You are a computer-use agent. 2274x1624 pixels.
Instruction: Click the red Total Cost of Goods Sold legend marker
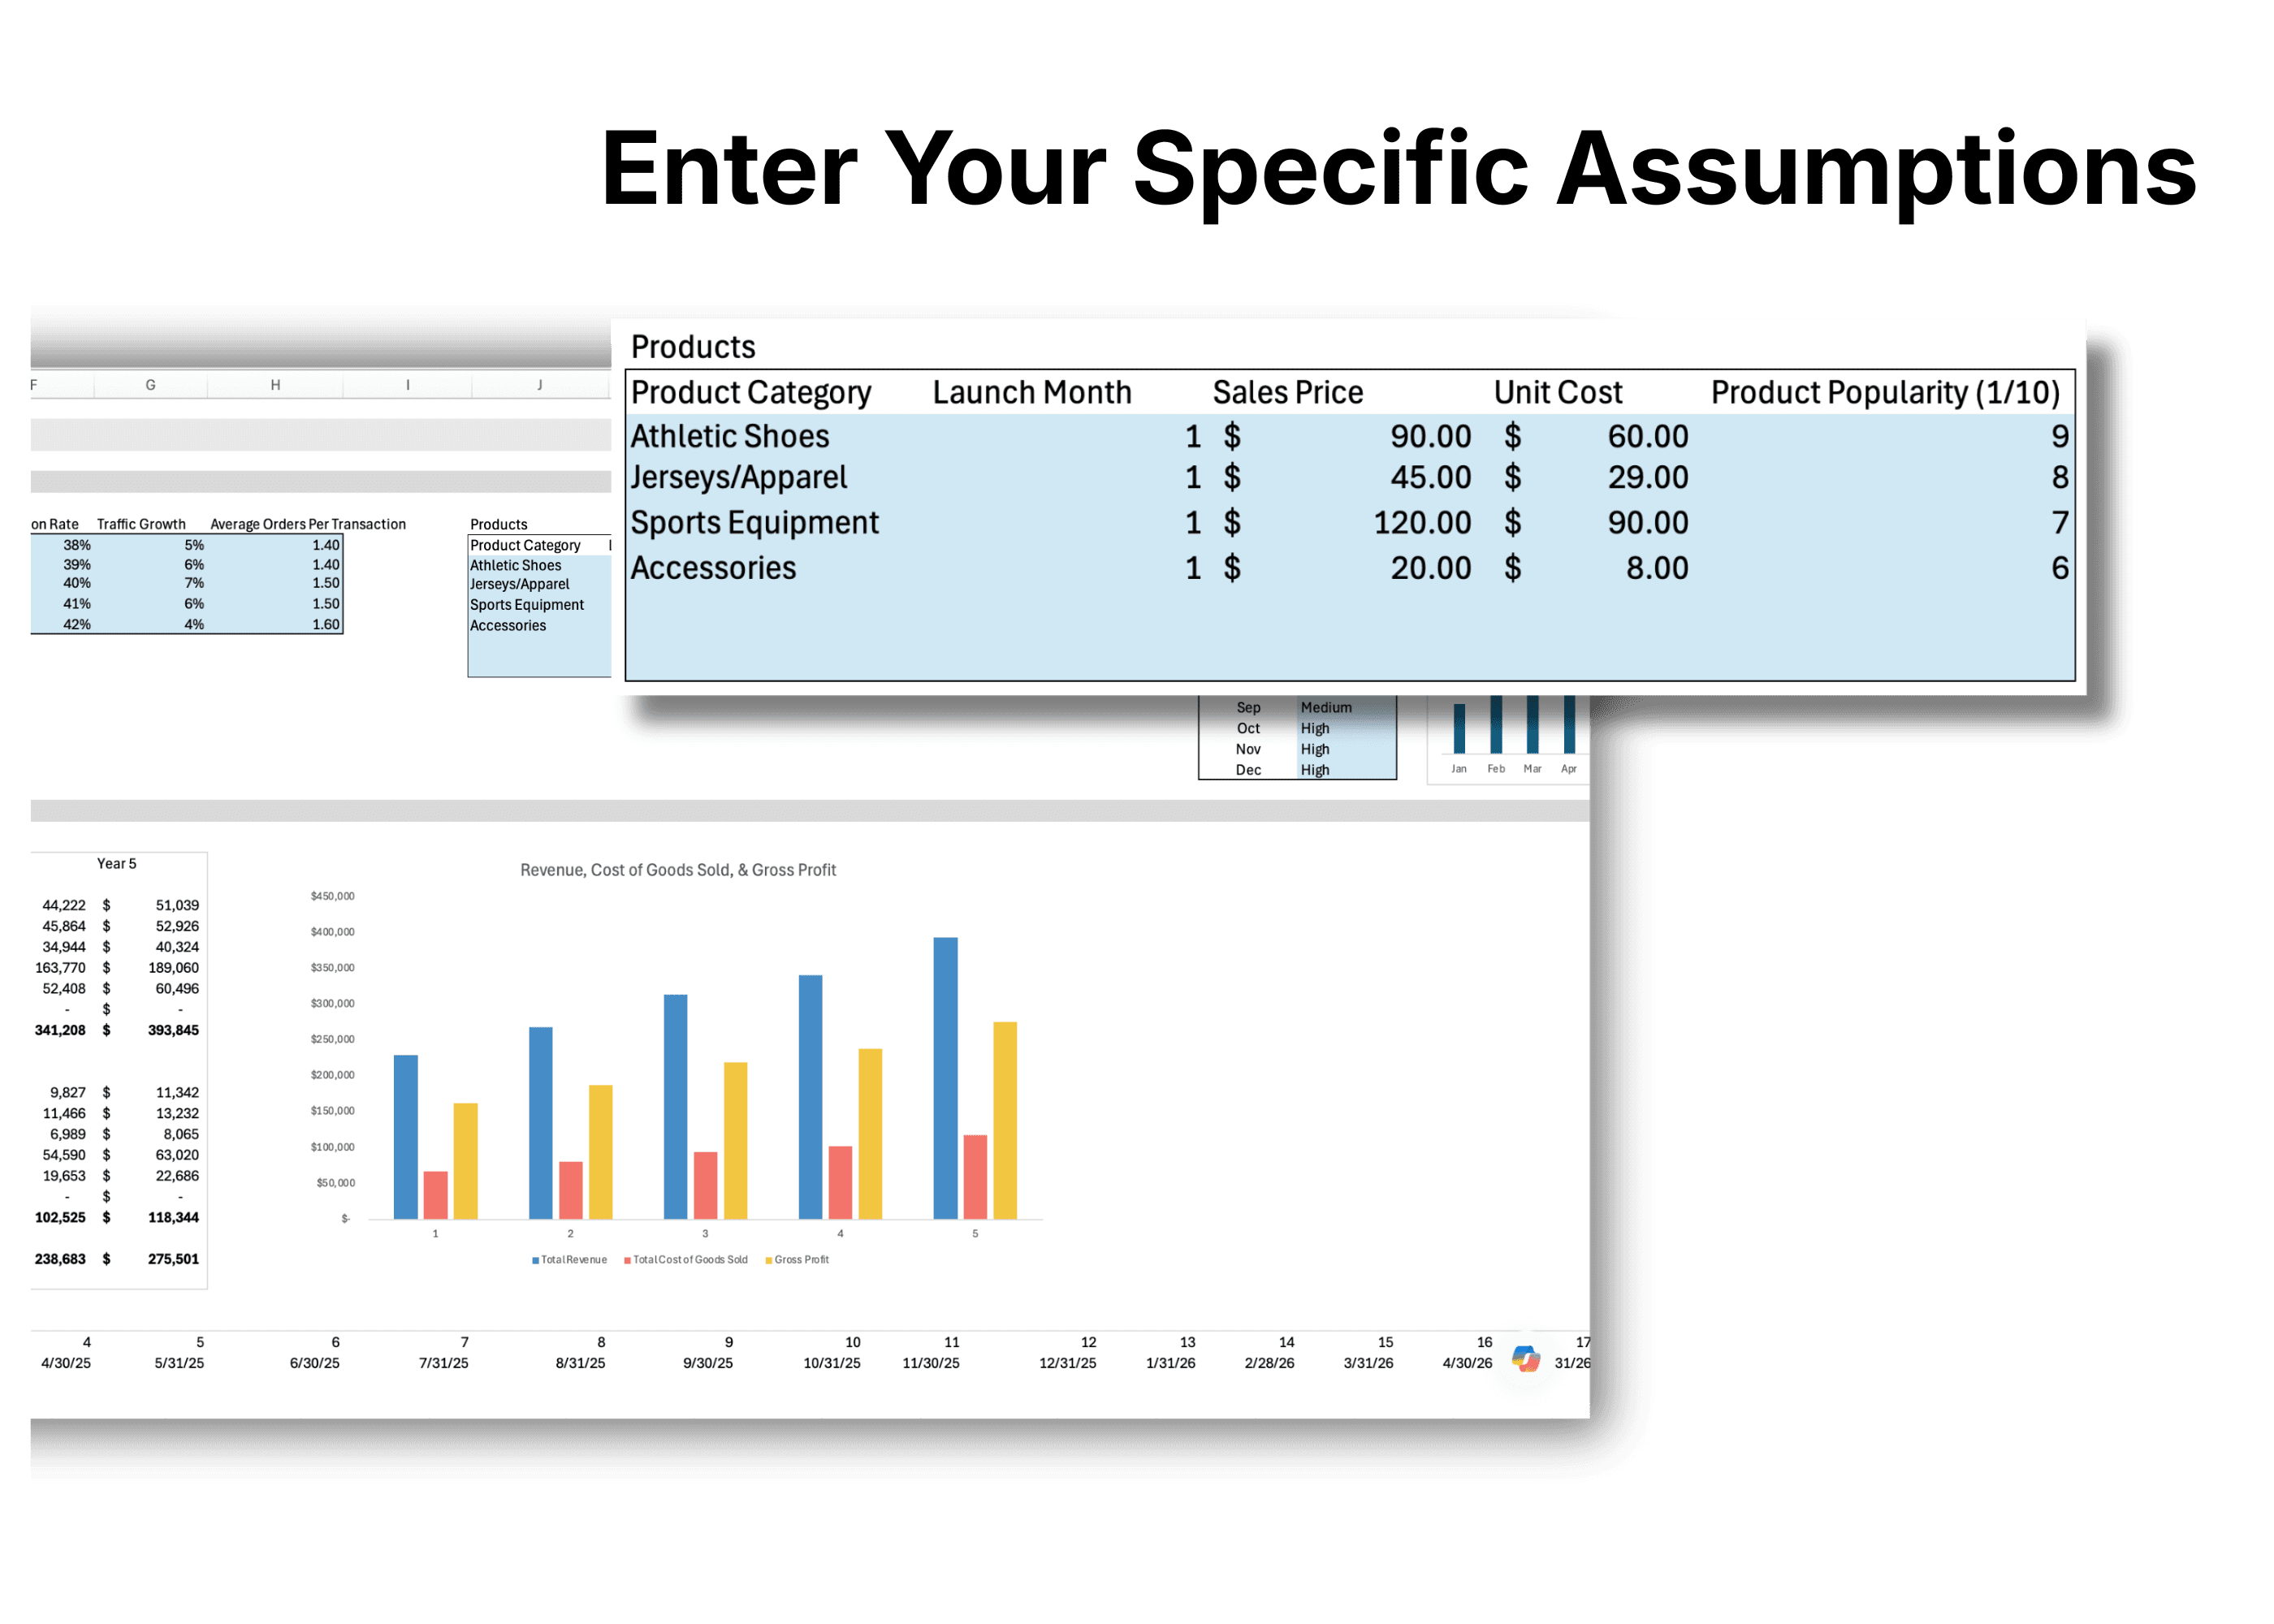627,1260
